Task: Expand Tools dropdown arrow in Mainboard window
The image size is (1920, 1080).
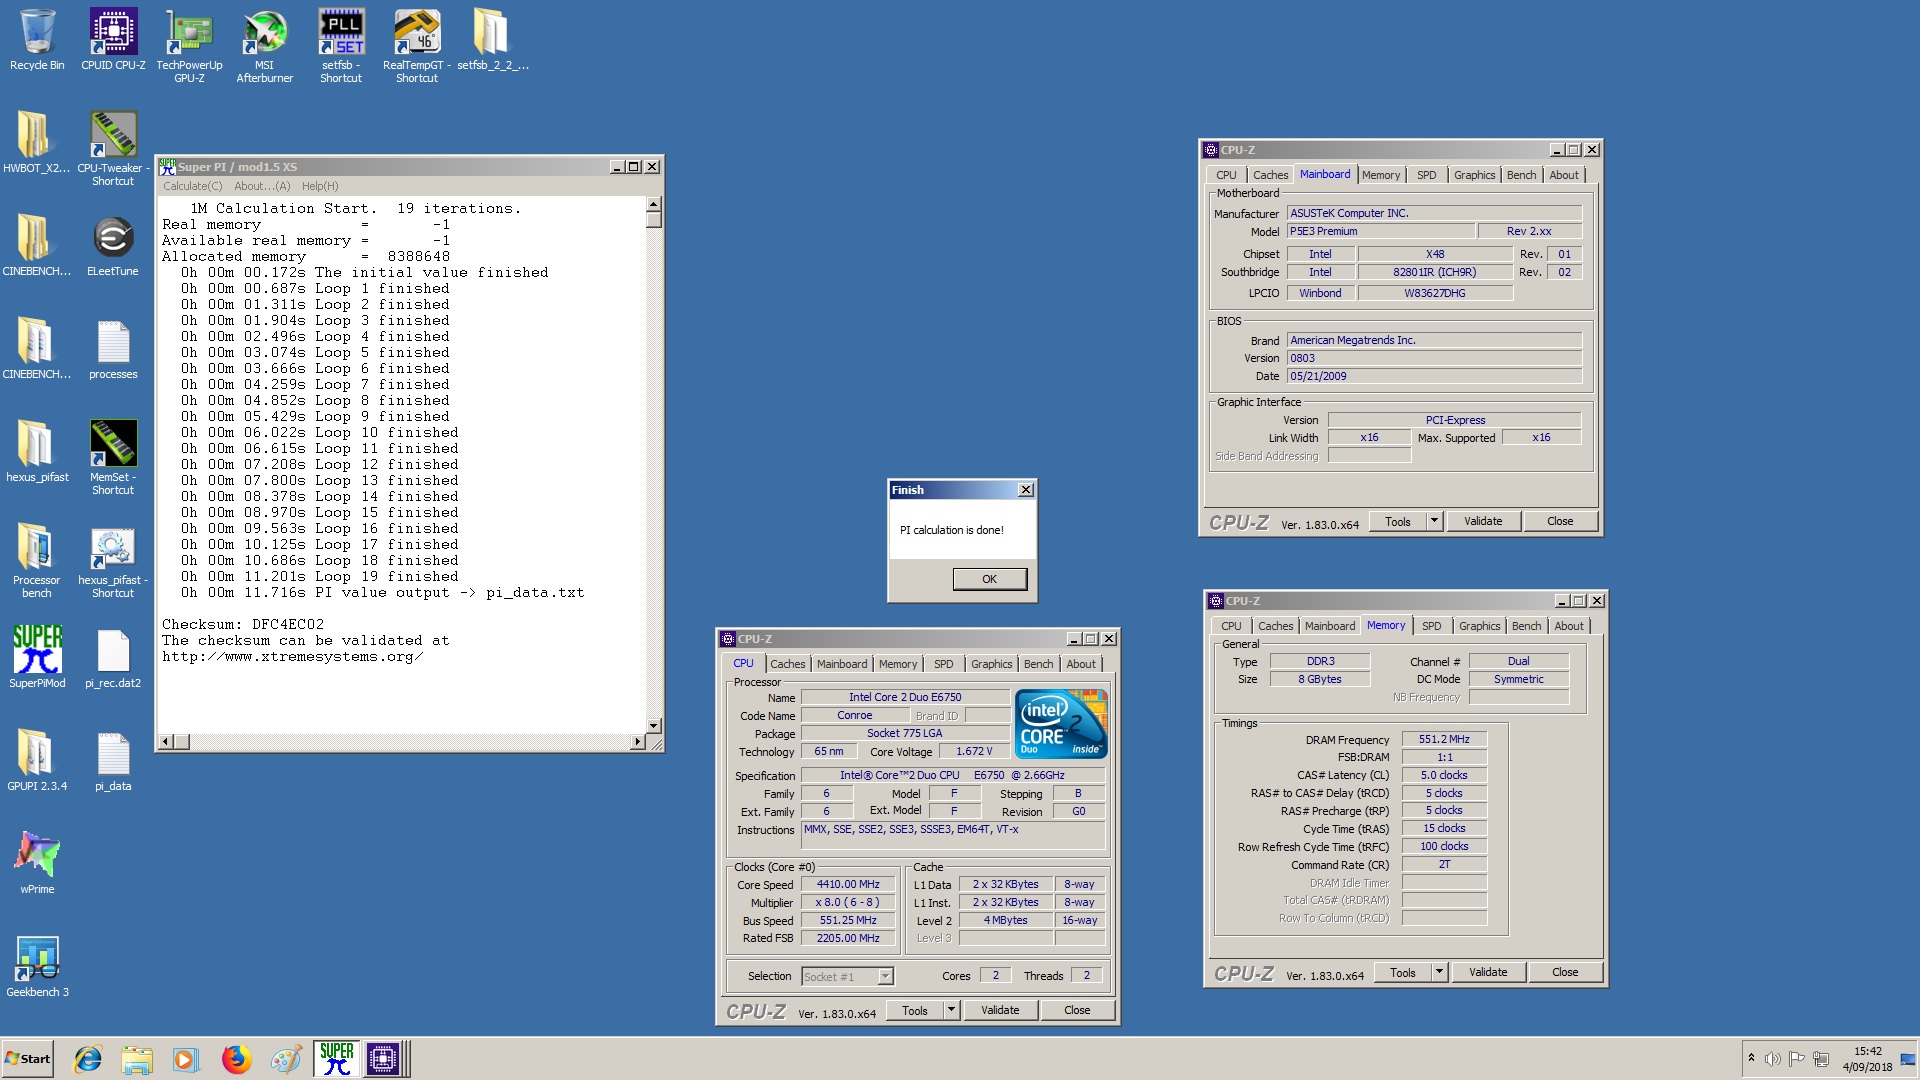Action: pos(1434,521)
